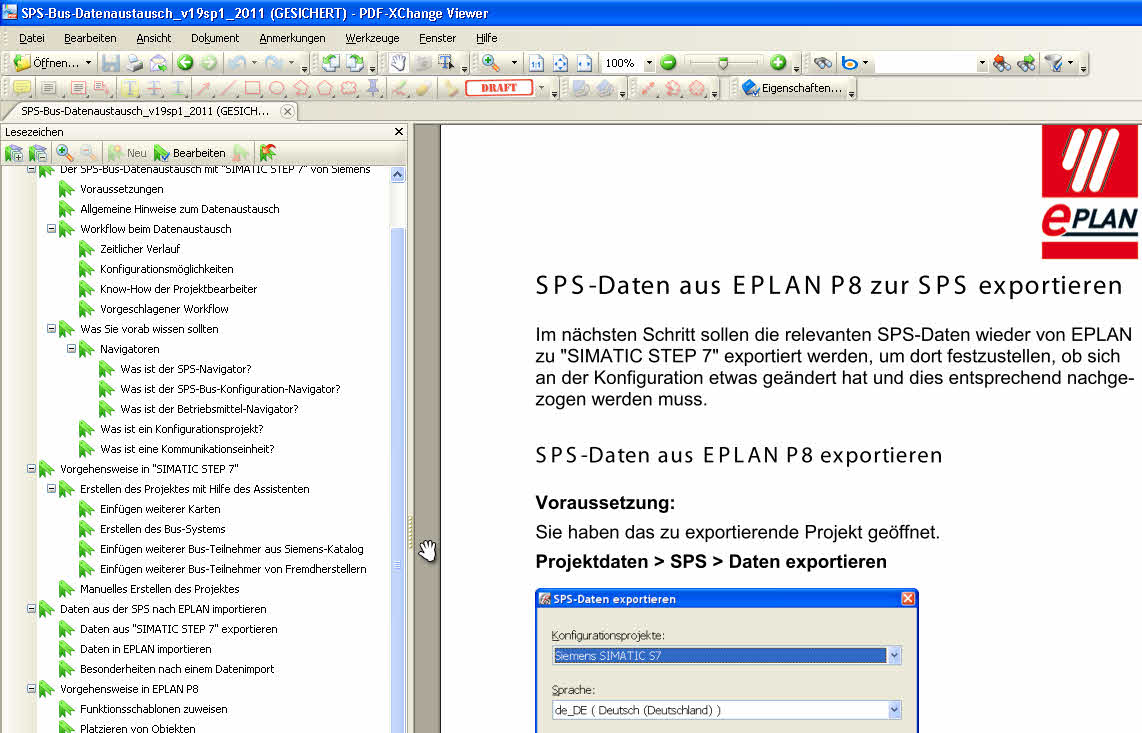This screenshot has height=733, width=1142.
Task: Open the Sprache combo box arrow
Action: (x=894, y=710)
